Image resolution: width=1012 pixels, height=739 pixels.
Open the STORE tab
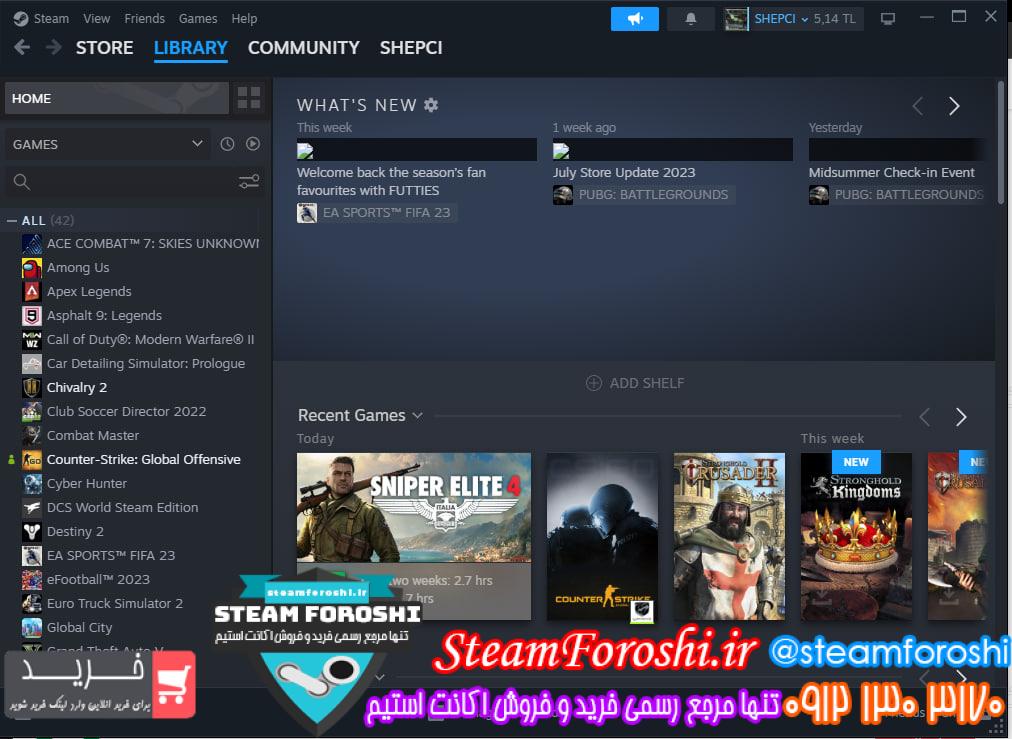coord(105,48)
